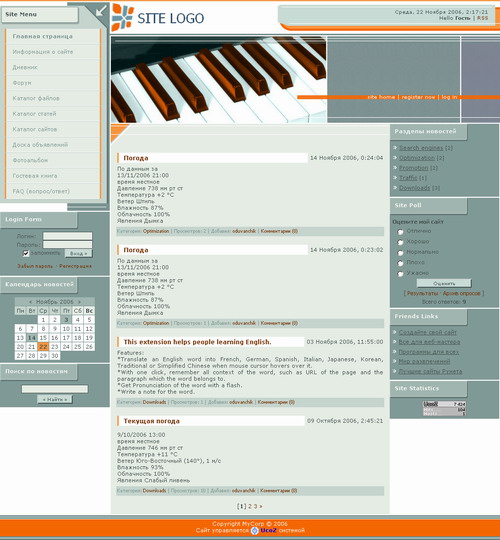500x540 pixels.
Task: Select the Отлично poll radio option
Action: click(400, 232)
